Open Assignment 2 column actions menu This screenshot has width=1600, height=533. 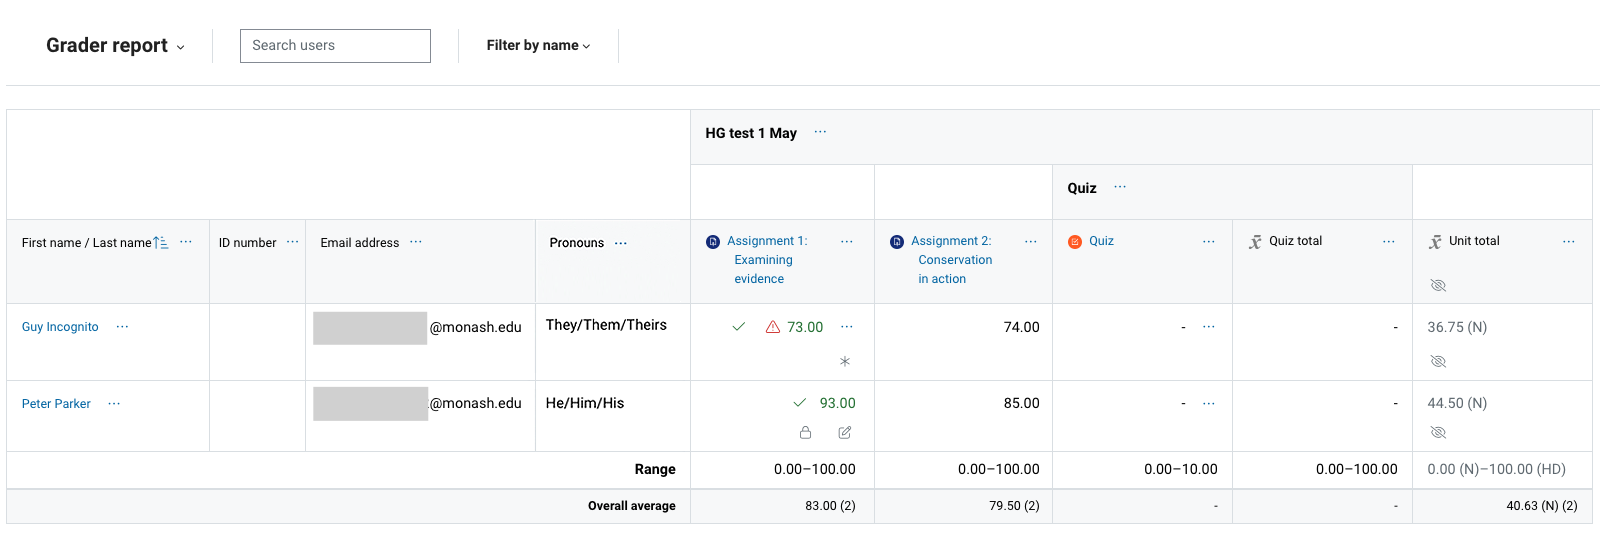coord(1031,242)
